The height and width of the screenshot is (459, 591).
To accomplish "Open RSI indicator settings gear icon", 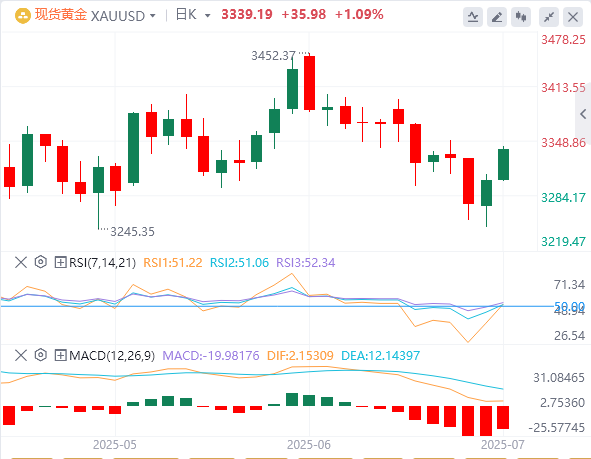I will 41,262.
